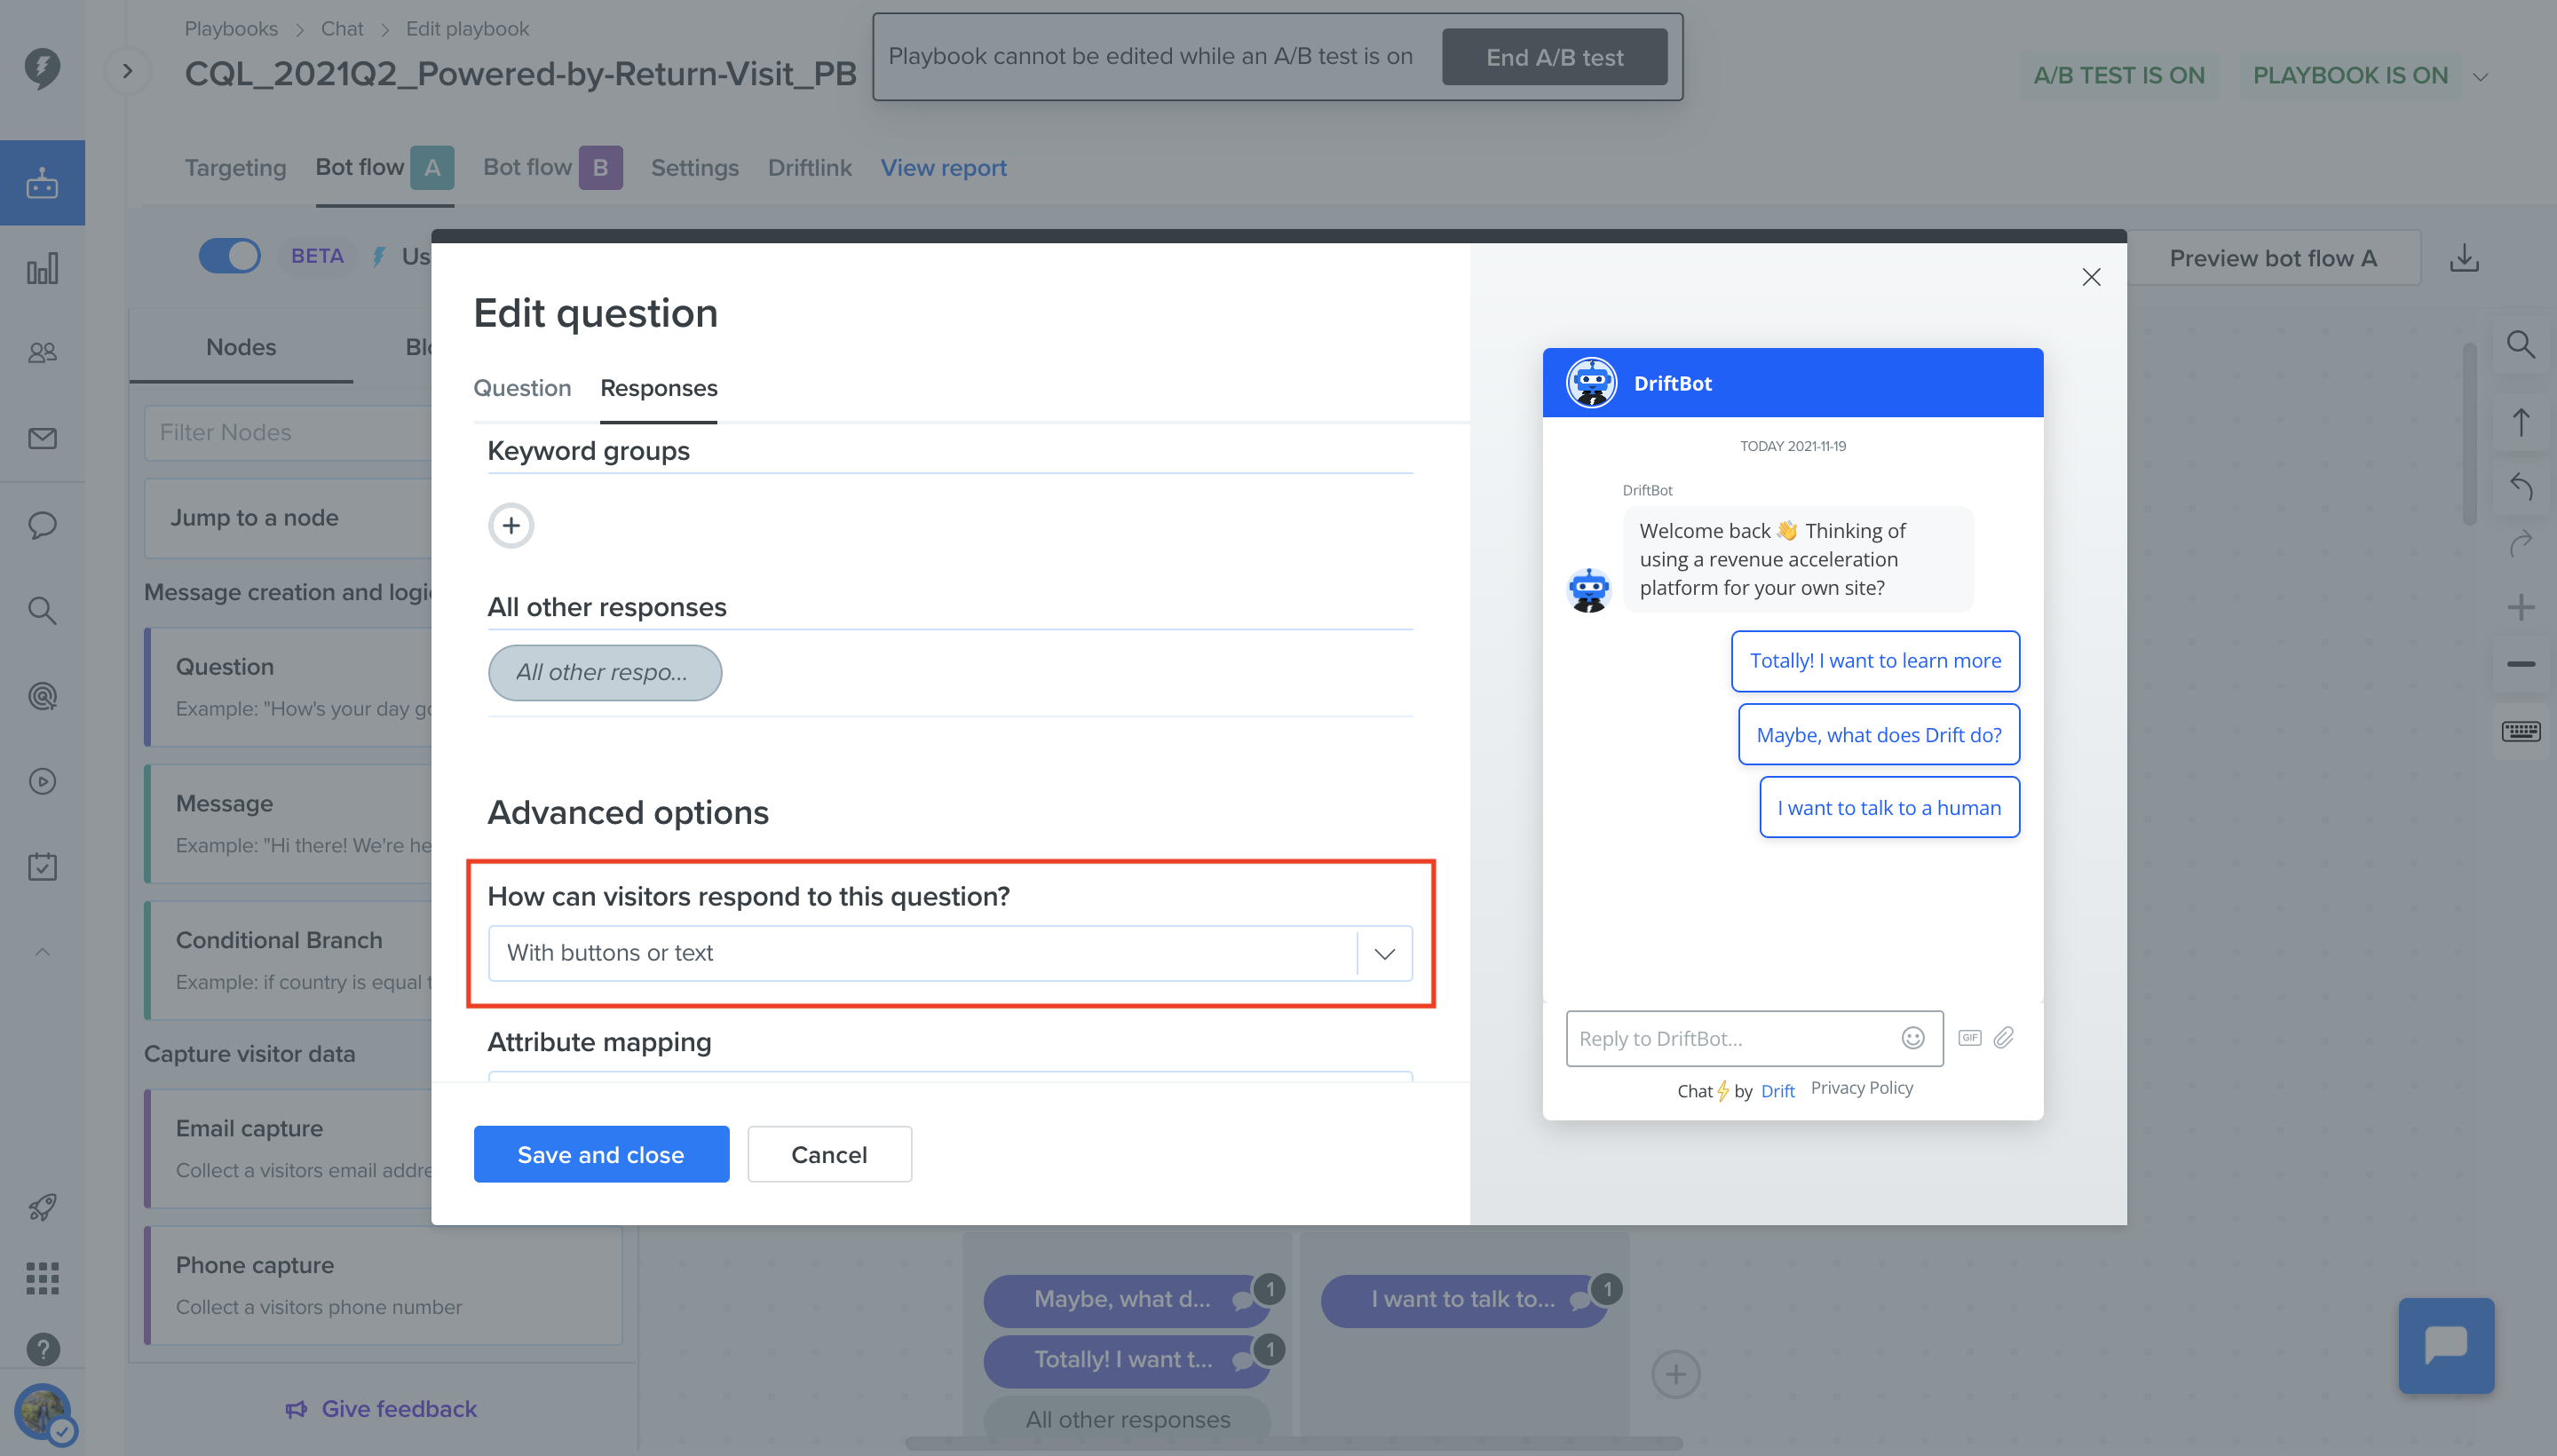Open the View report link
Viewport: 2557px width, 1456px height.
[943, 168]
